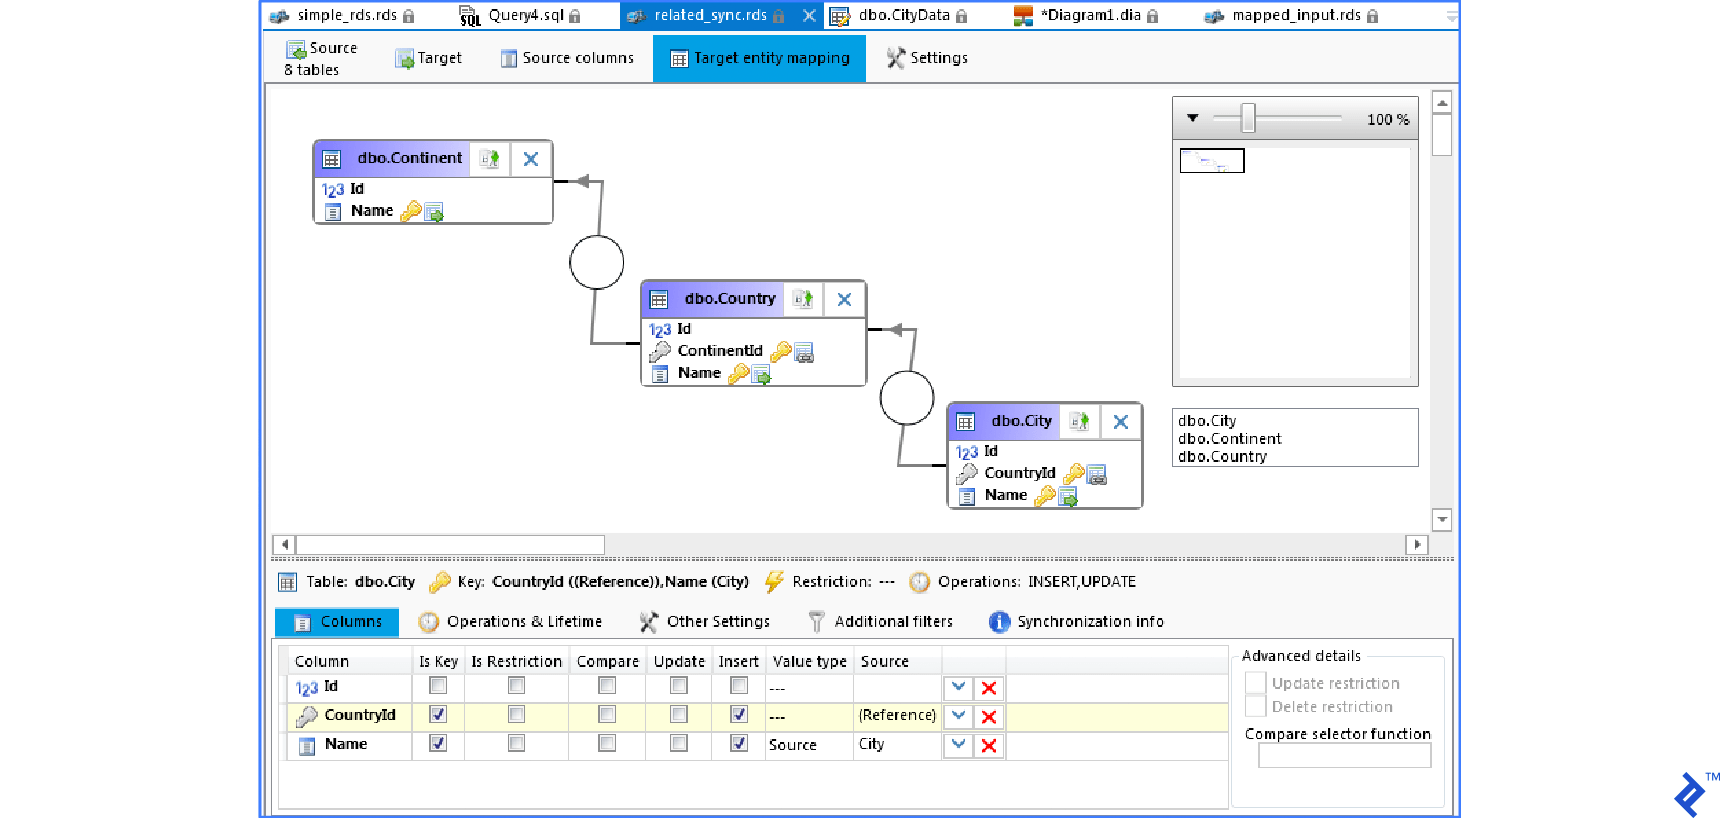Open the Source columns tab
This screenshot has height=818, width=1720.
(x=567, y=58)
